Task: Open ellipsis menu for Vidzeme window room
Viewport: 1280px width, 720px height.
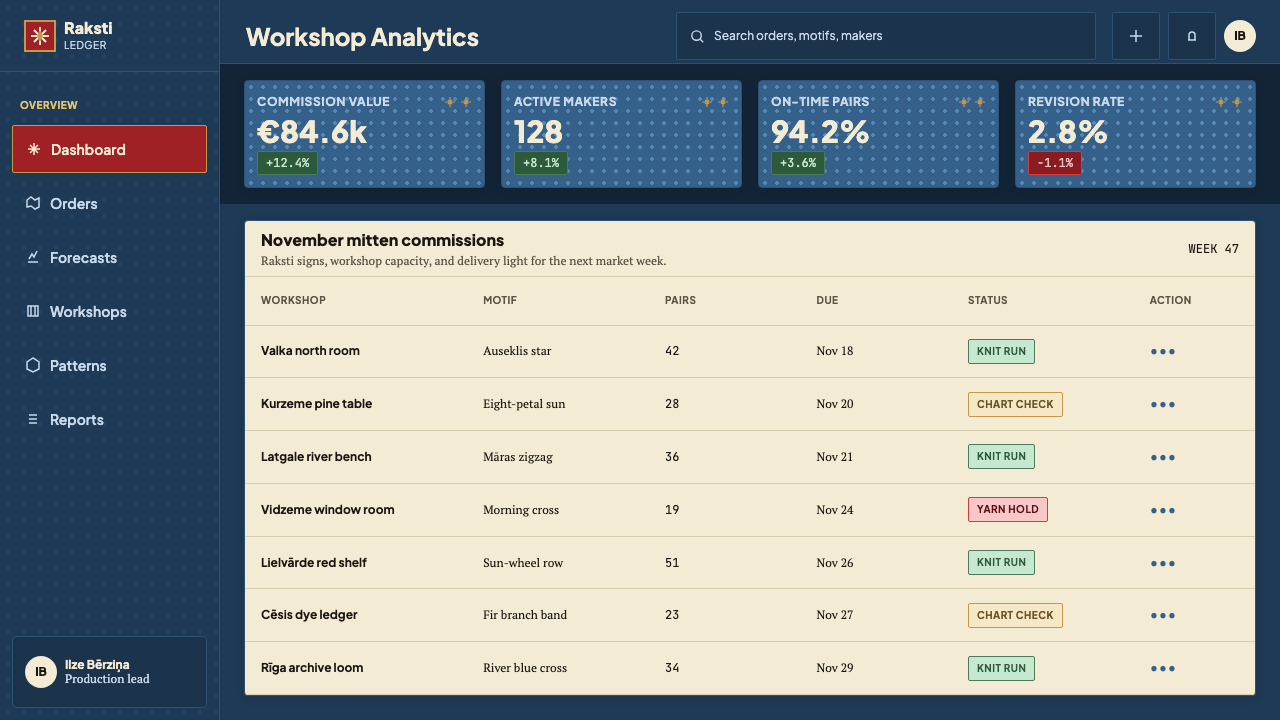Action: [x=1163, y=510]
